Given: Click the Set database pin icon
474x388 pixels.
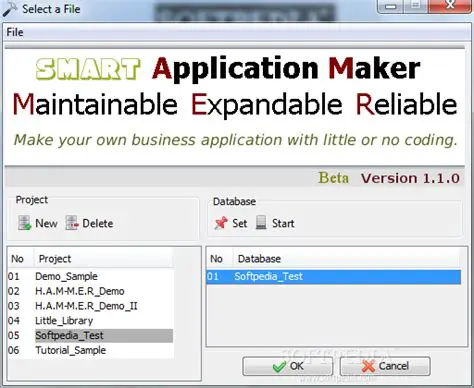Looking at the screenshot, I should 221,223.
